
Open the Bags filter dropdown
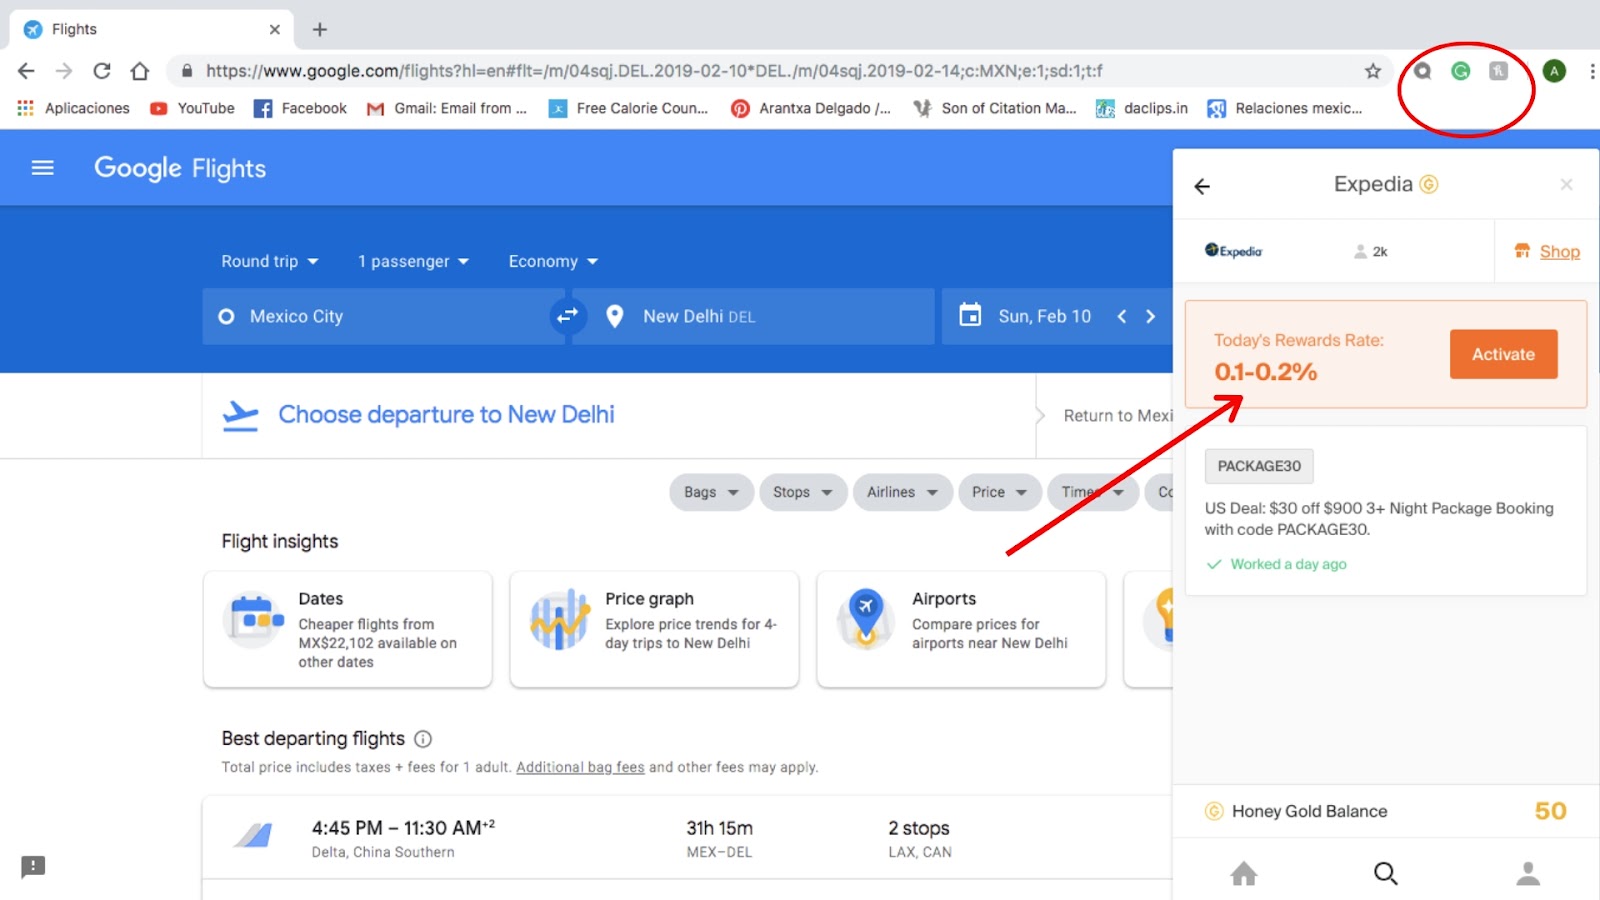pyautogui.click(x=711, y=492)
